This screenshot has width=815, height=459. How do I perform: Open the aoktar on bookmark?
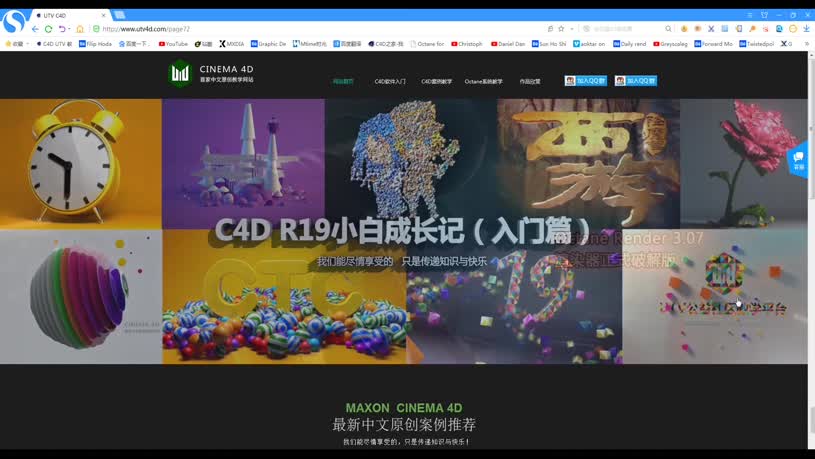click(x=589, y=44)
